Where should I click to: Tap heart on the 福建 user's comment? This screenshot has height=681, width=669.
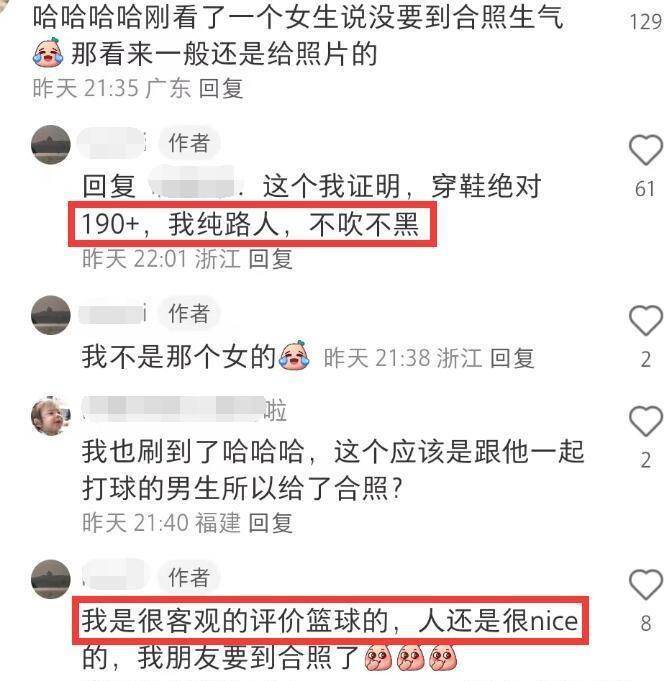pyautogui.click(x=646, y=421)
